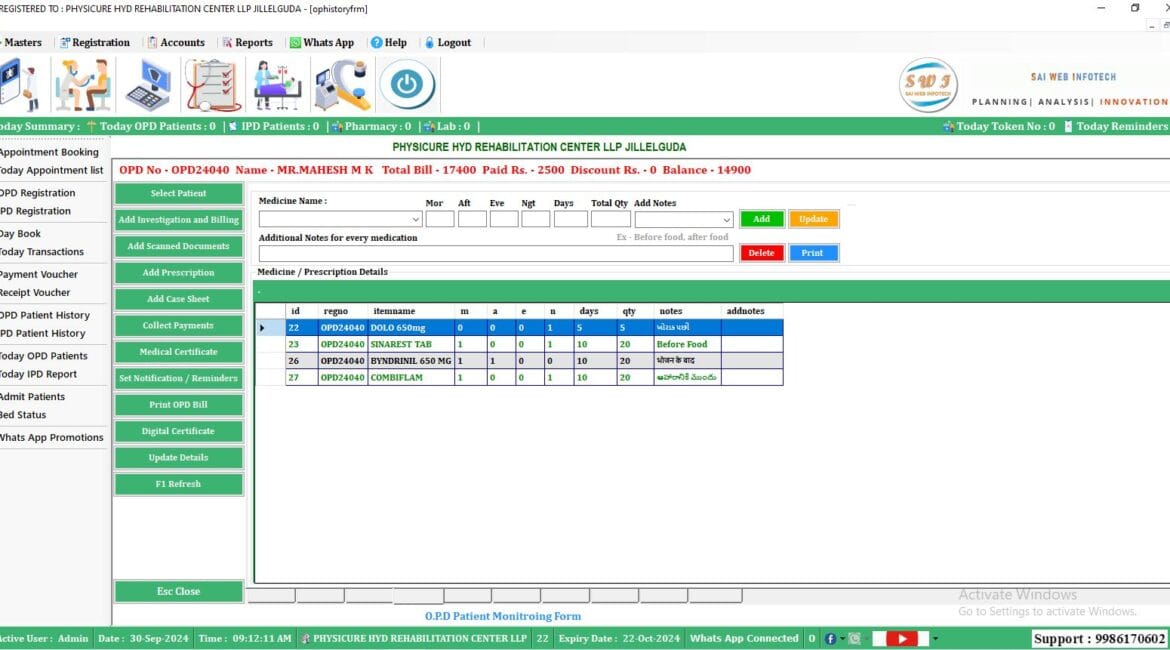Open the Whats App menu

323,42
